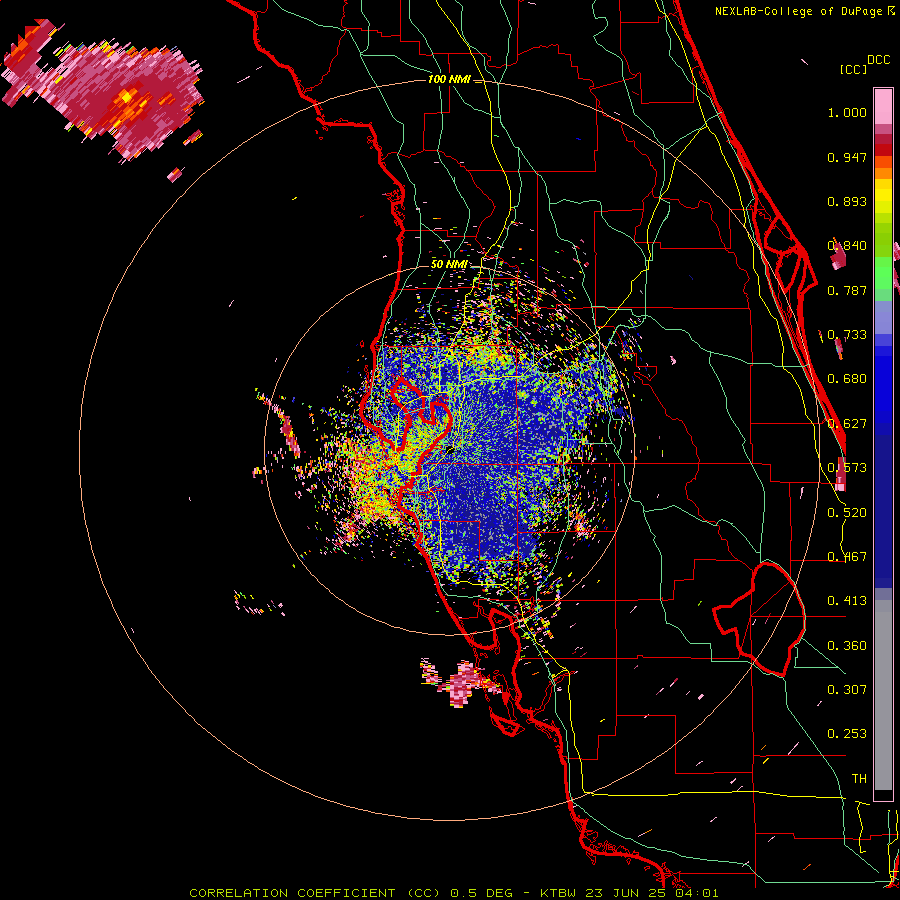Screen dimensions: 900x900
Task: Click the DCC label above the color scale
Action: click(878, 60)
